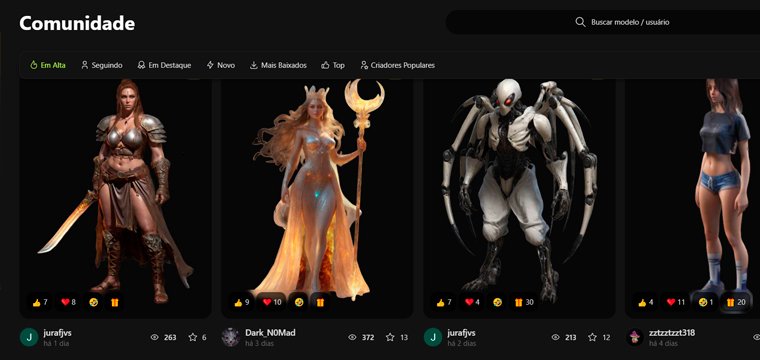The width and height of the screenshot is (760, 360).
Task: Heart the golden queen model
Action: click(272, 302)
